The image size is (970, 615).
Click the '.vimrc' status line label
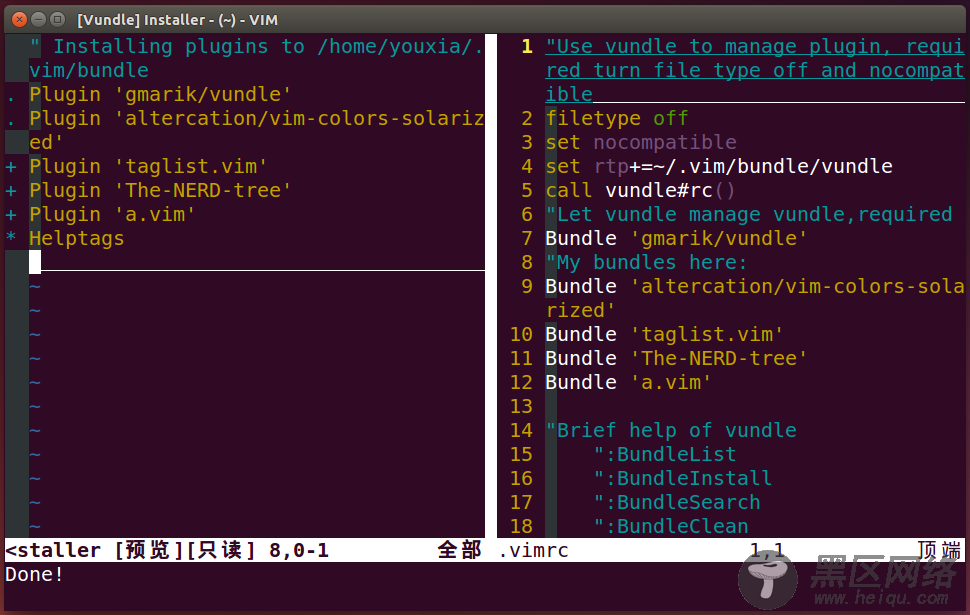click(533, 550)
